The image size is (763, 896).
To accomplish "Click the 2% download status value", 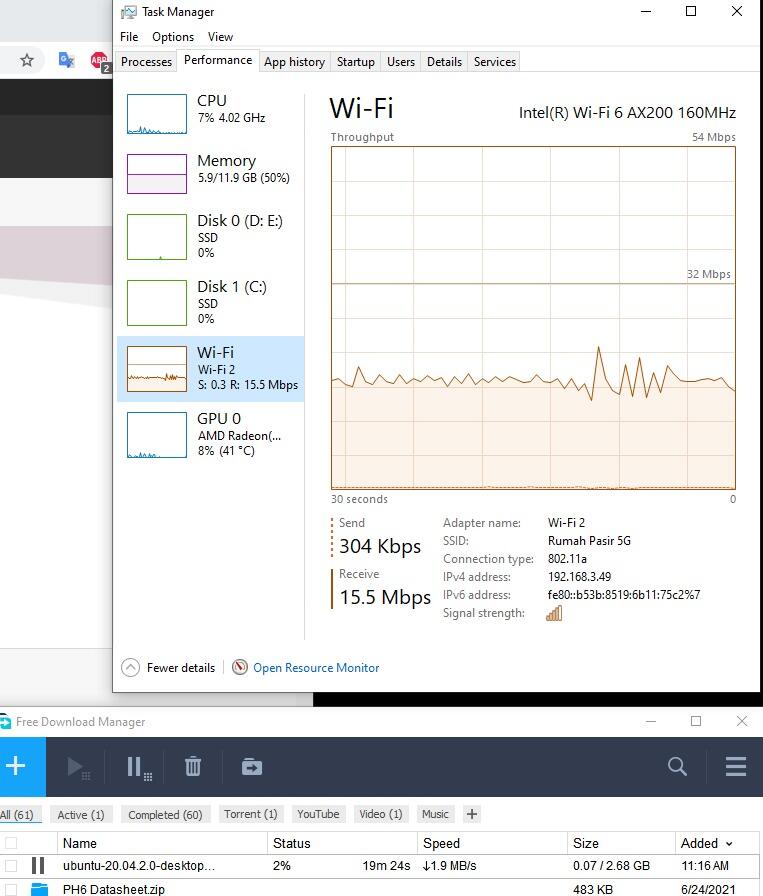I will [x=282, y=865].
